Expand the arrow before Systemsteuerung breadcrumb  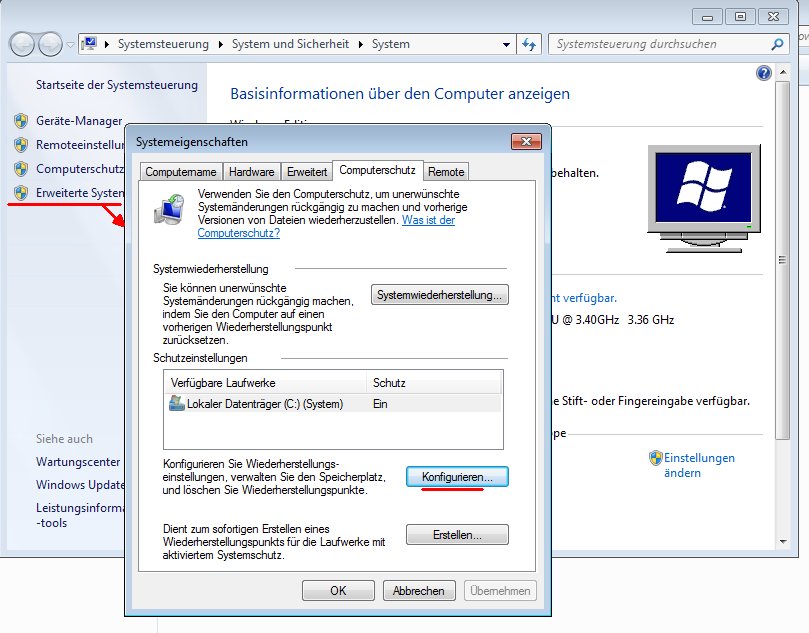107,44
